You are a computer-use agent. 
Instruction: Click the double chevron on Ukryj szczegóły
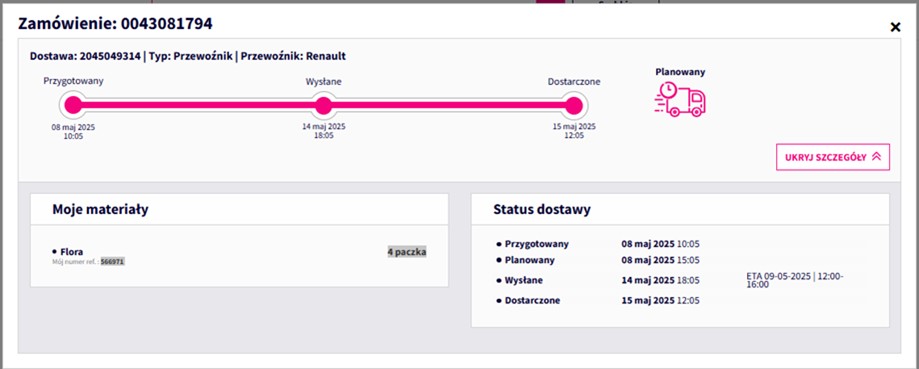point(876,156)
